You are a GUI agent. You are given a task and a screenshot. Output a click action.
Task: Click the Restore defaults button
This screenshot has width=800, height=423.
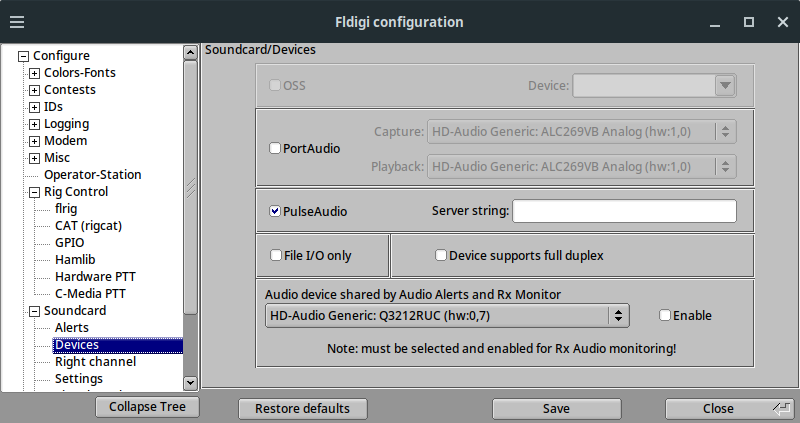coord(302,408)
